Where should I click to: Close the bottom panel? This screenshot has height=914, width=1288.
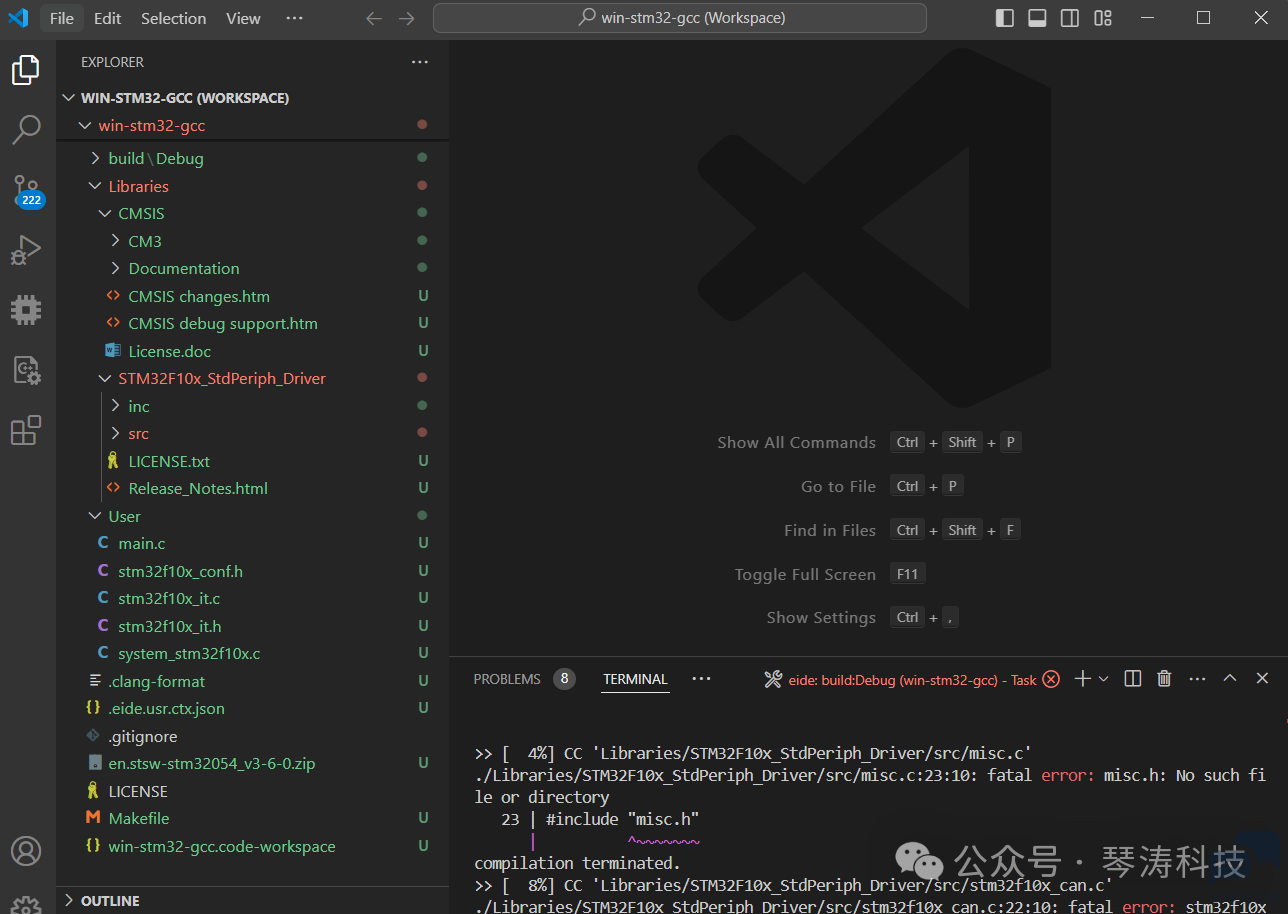1262,679
